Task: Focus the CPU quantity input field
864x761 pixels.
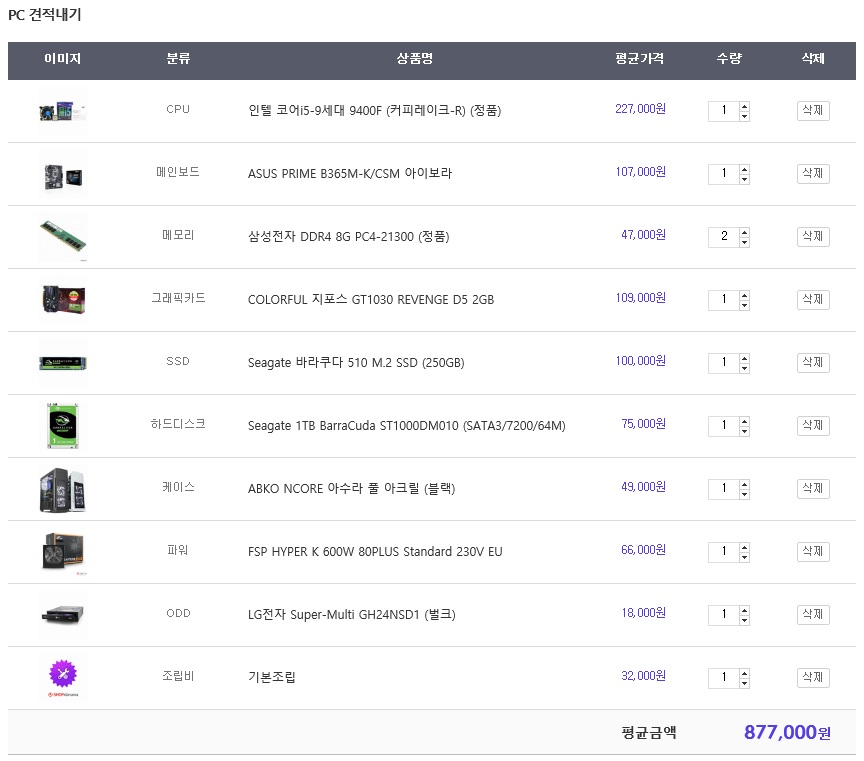Action: point(723,111)
